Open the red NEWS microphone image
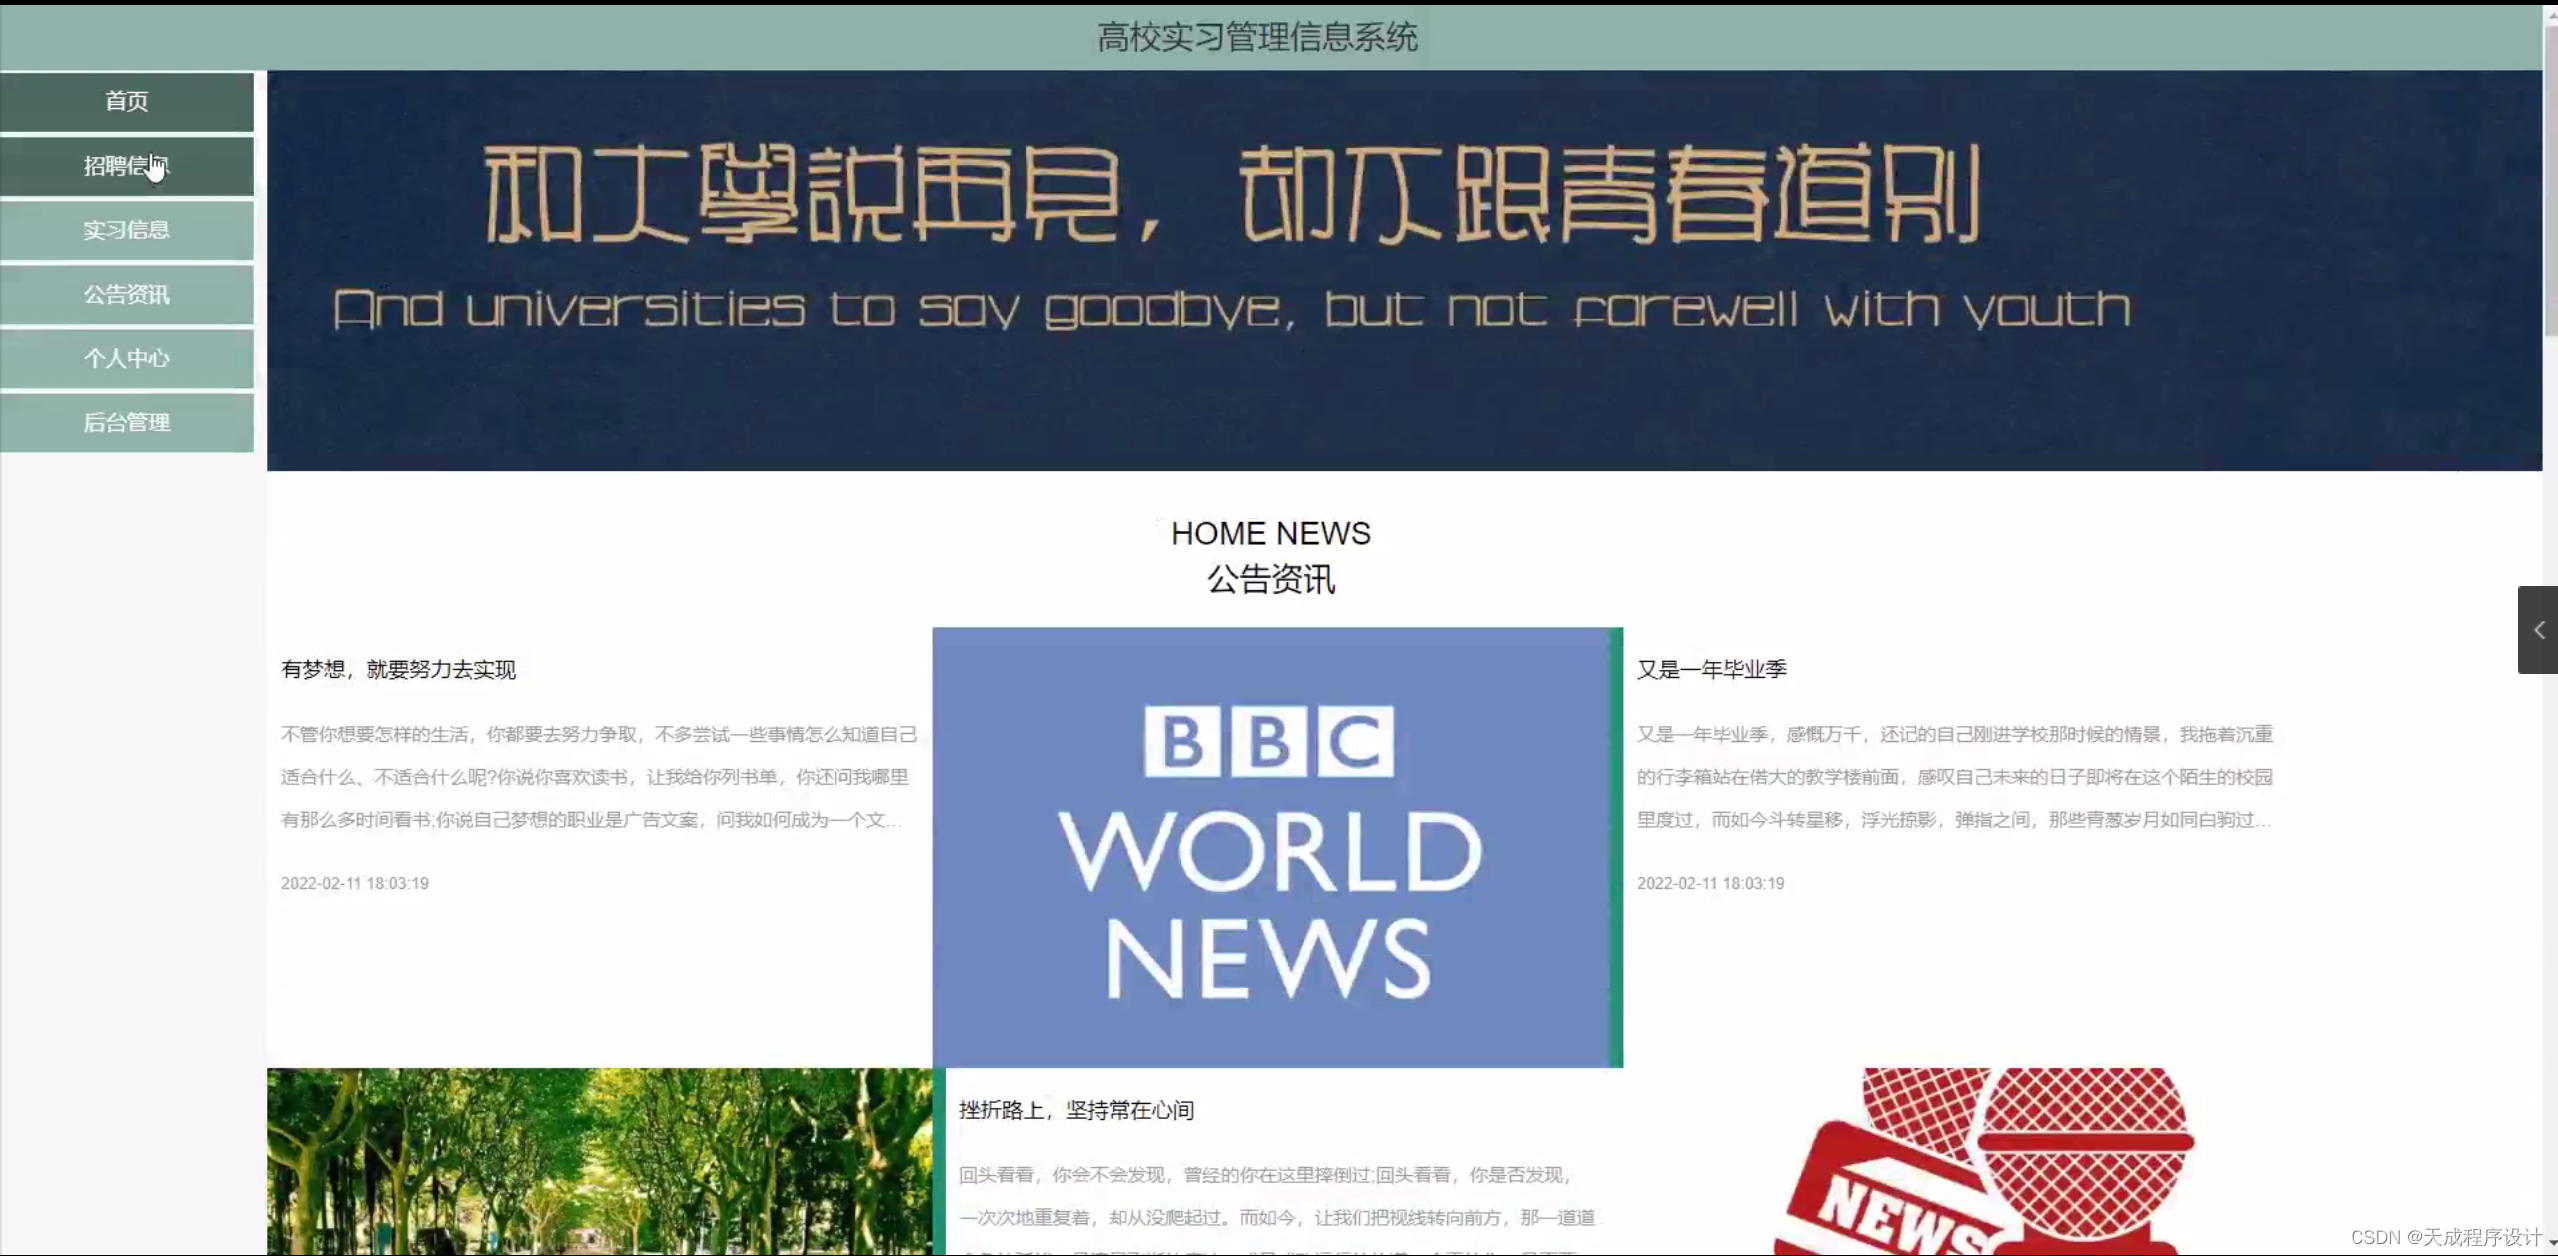The image size is (2558, 1256). pyautogui.click(x=1985, y=1161)
